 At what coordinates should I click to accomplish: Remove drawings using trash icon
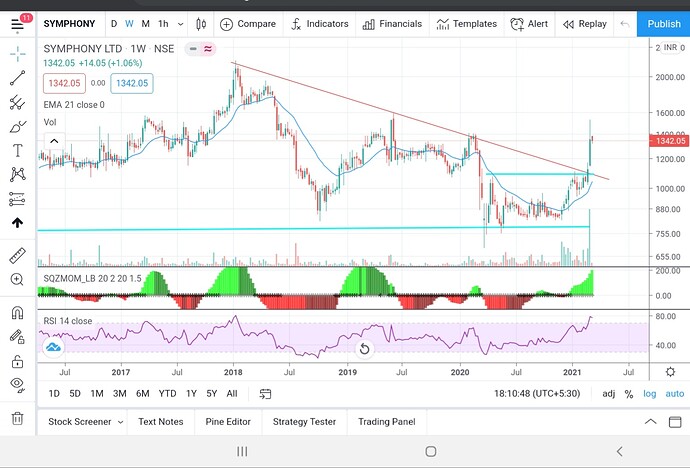(17, 418)
